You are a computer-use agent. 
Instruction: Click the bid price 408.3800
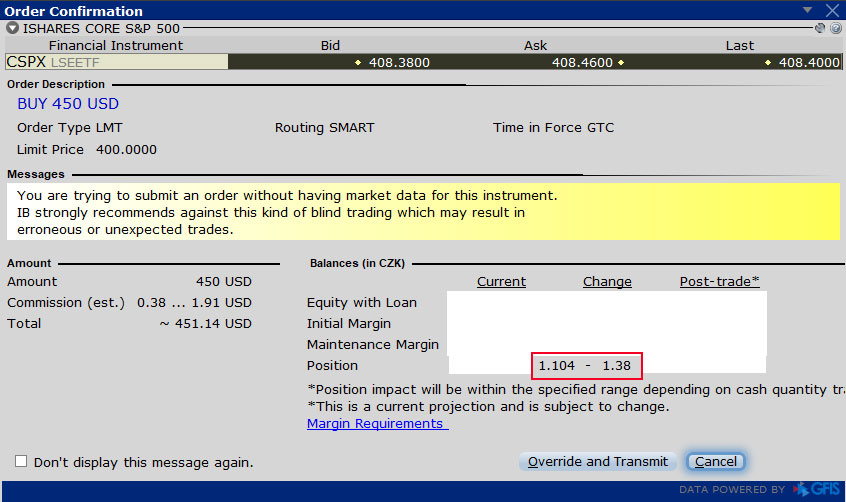coord(399,63)
